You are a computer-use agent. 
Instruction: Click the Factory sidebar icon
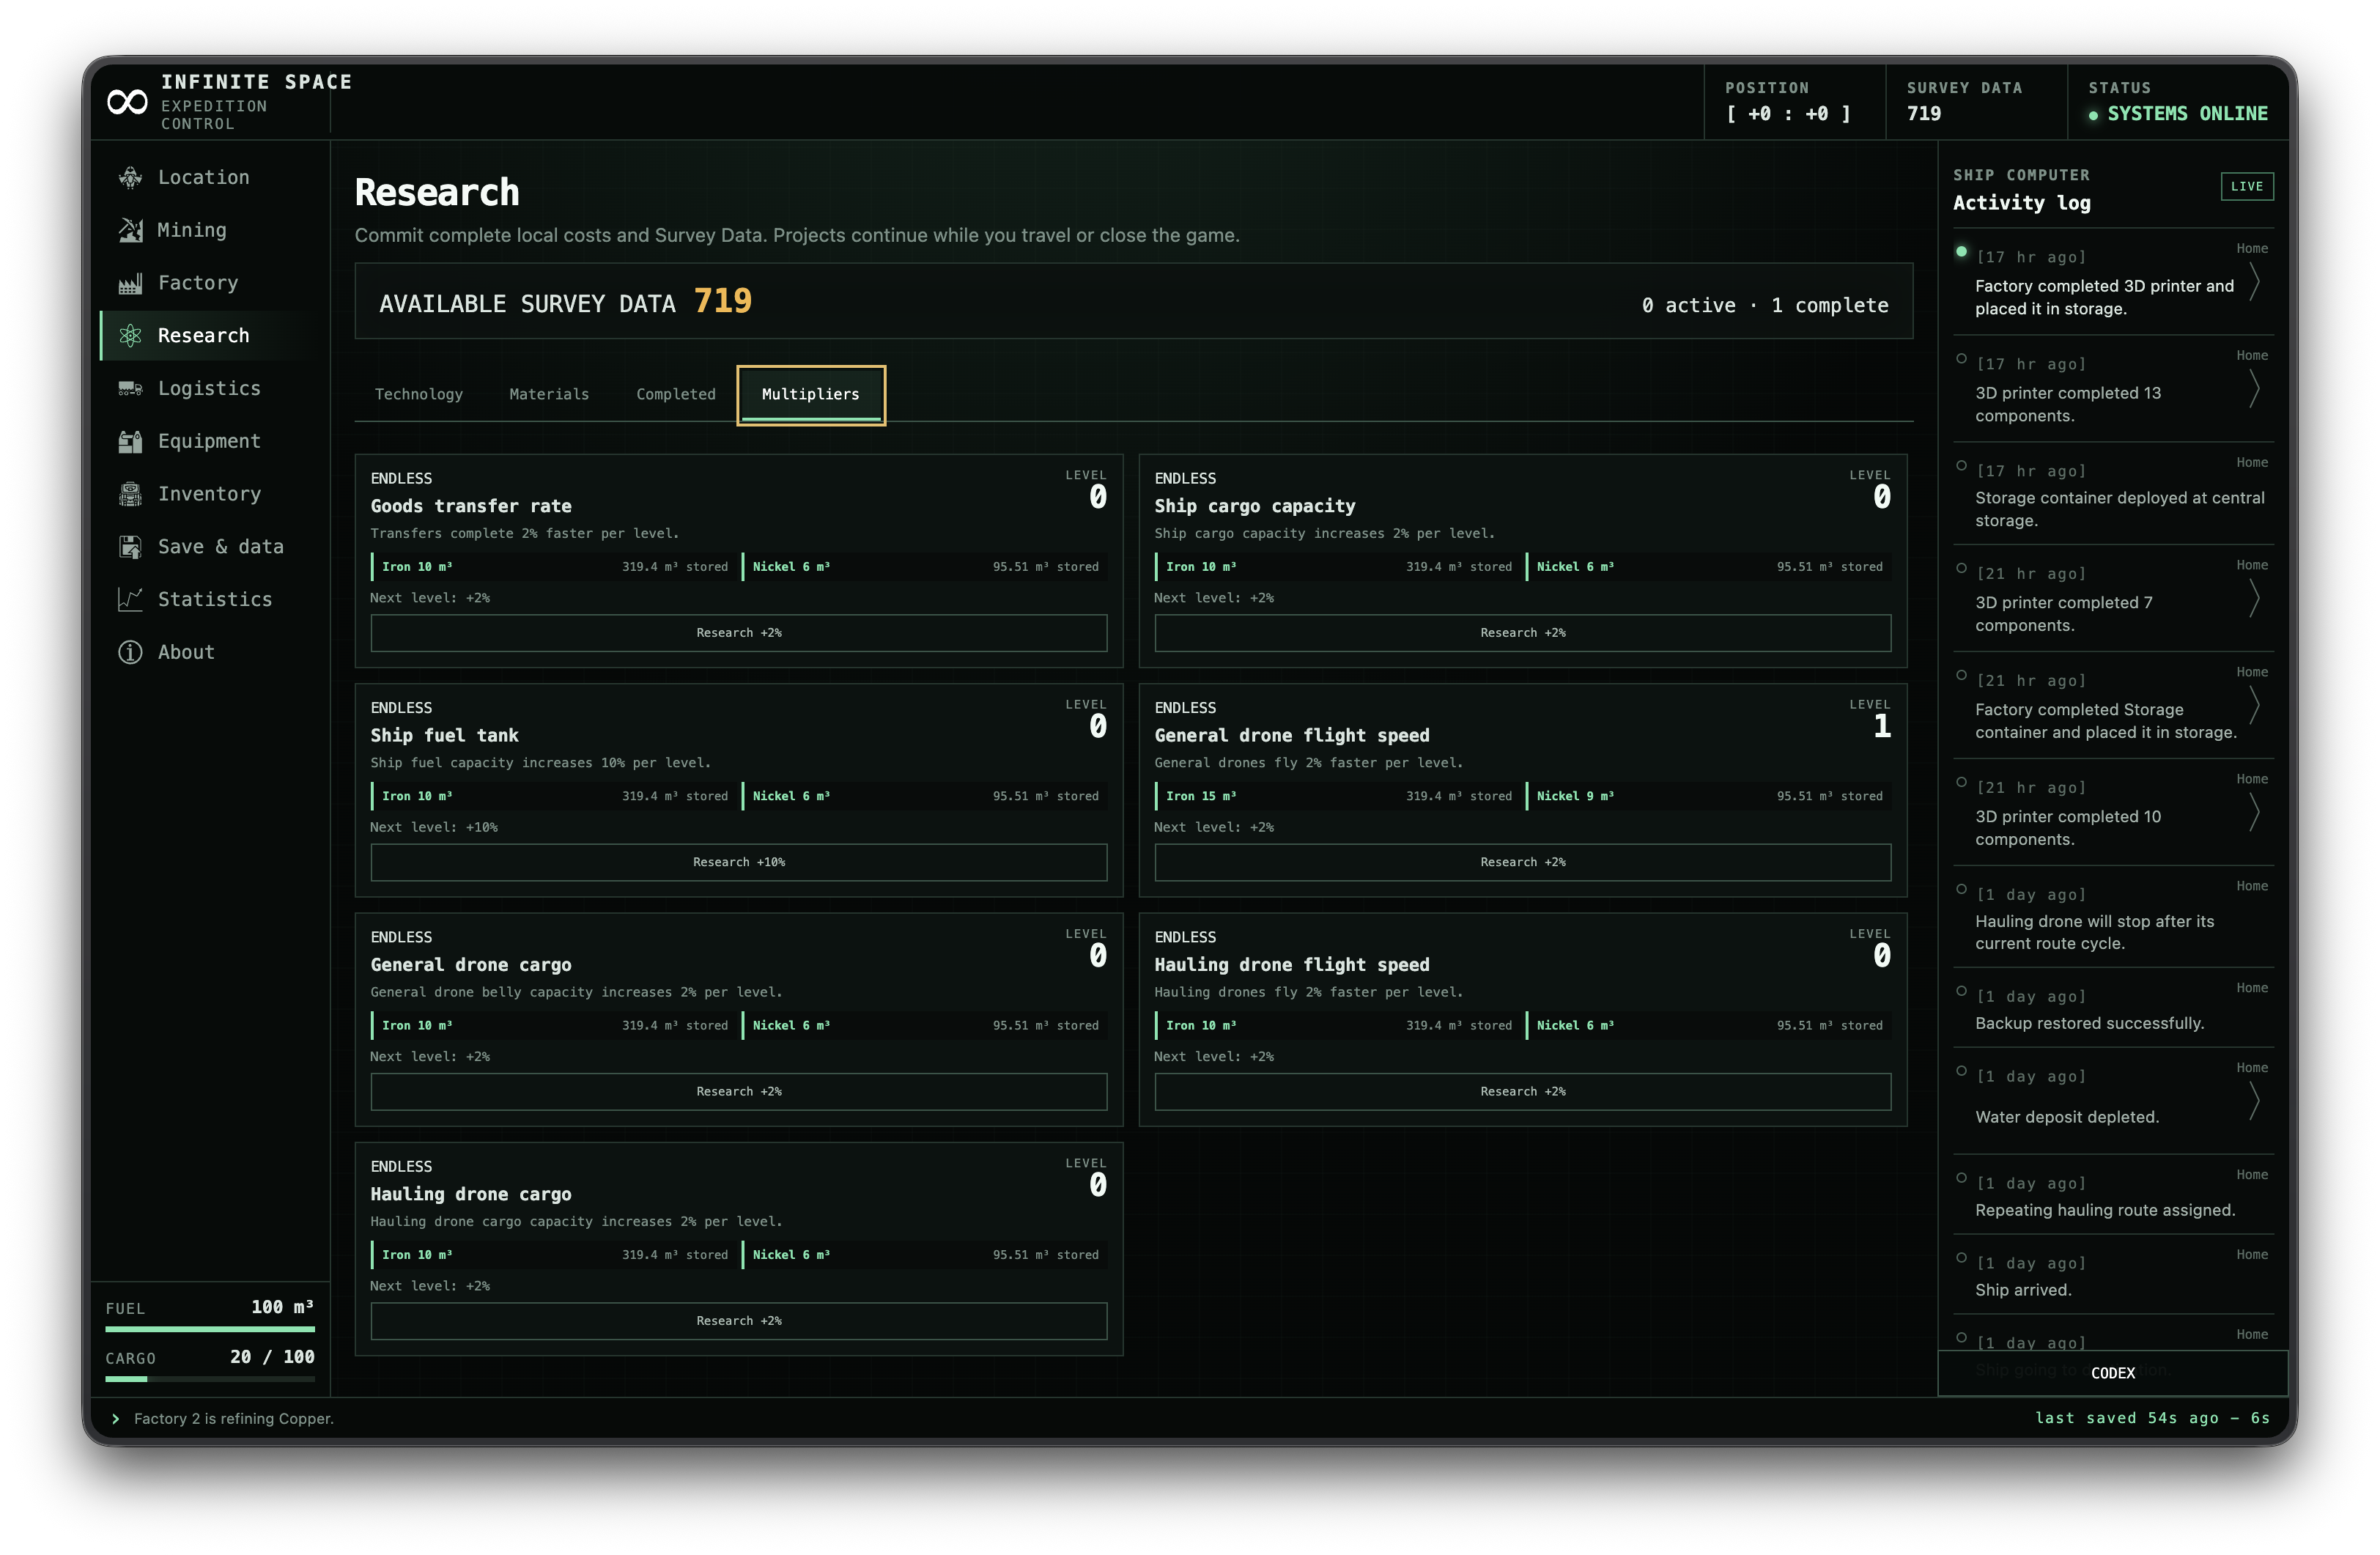[x=130, y=283]
